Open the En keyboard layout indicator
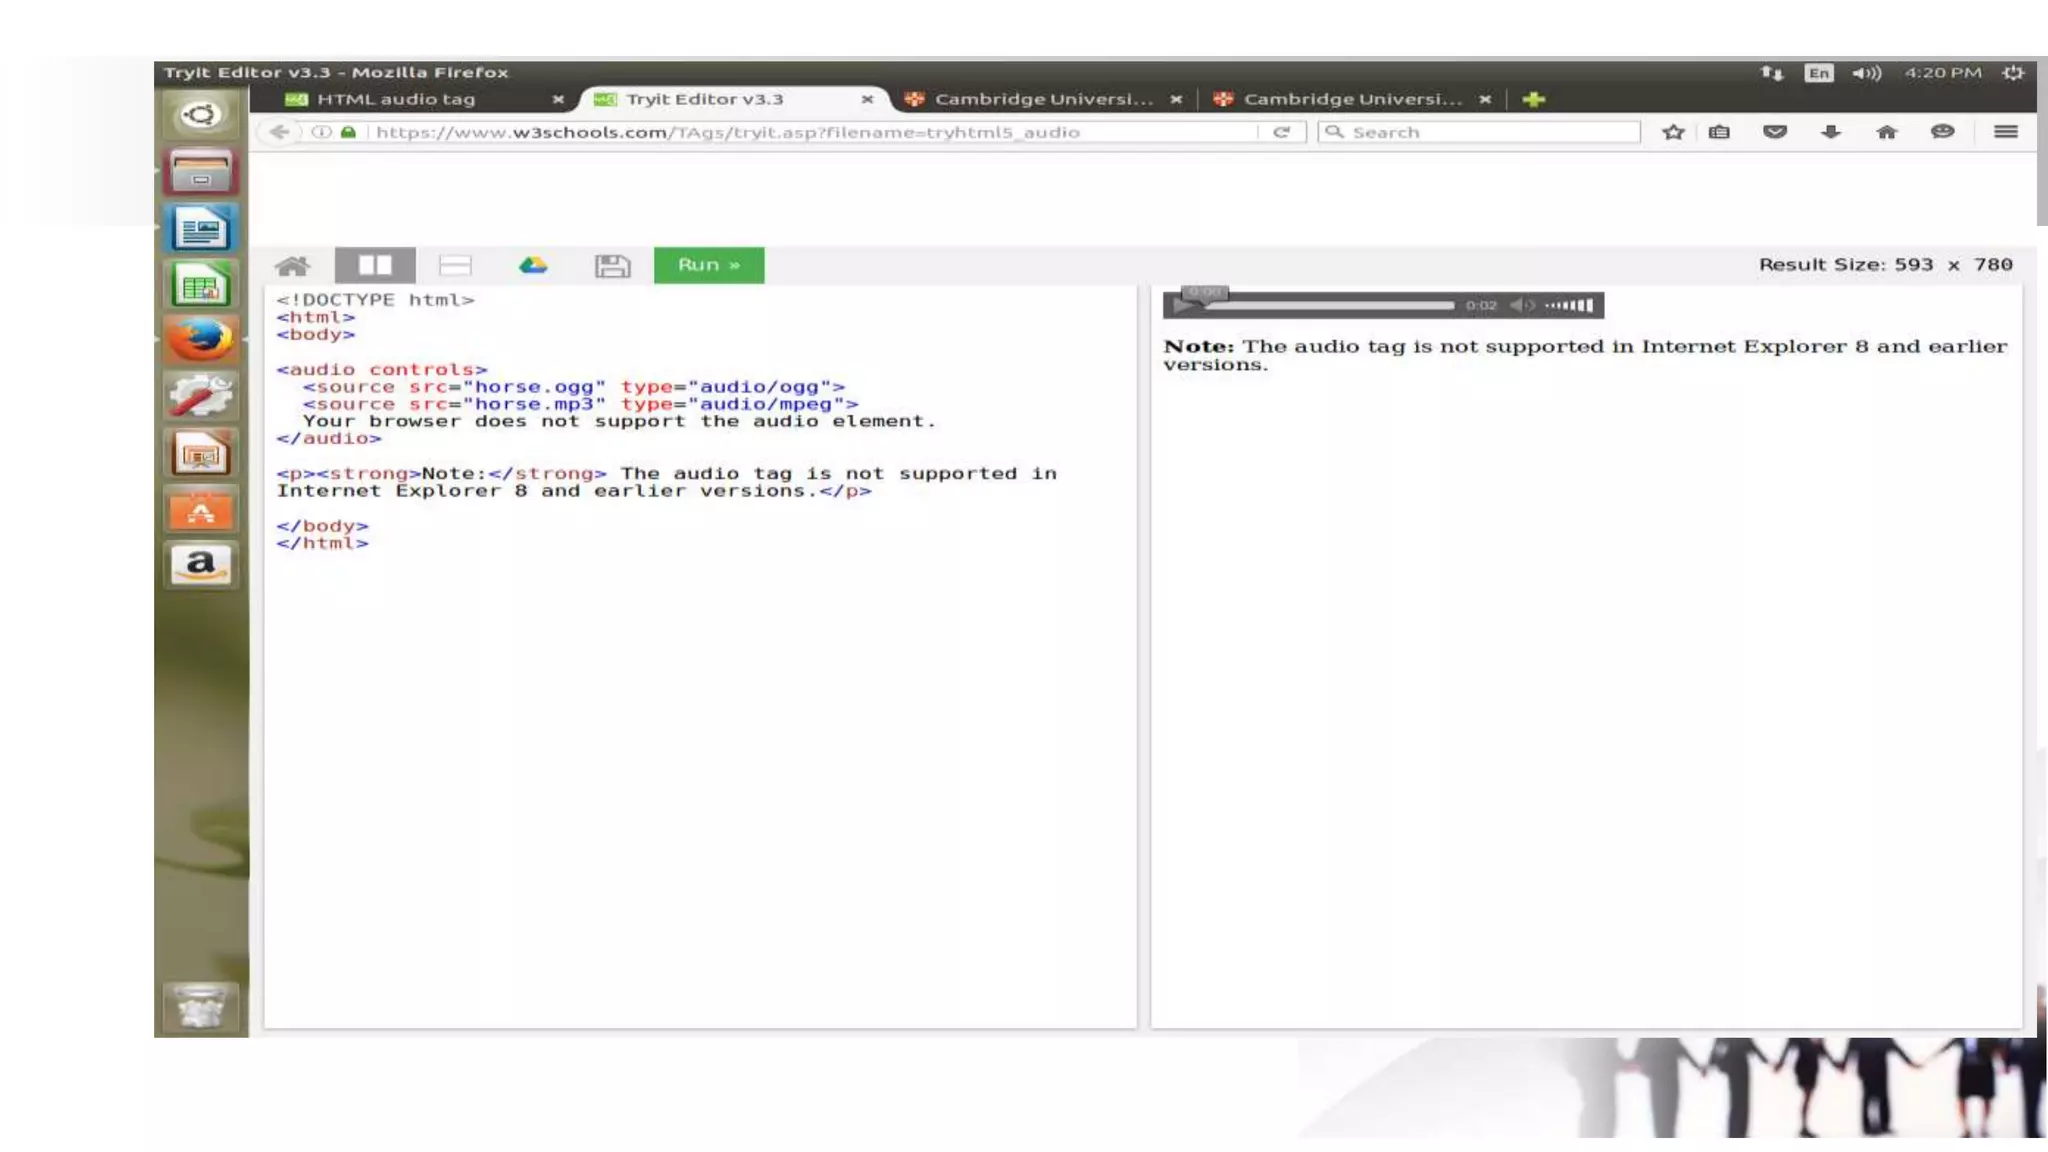Image resolution: width=2048 pixels, height=1152 pixels. coord(1818,73)
